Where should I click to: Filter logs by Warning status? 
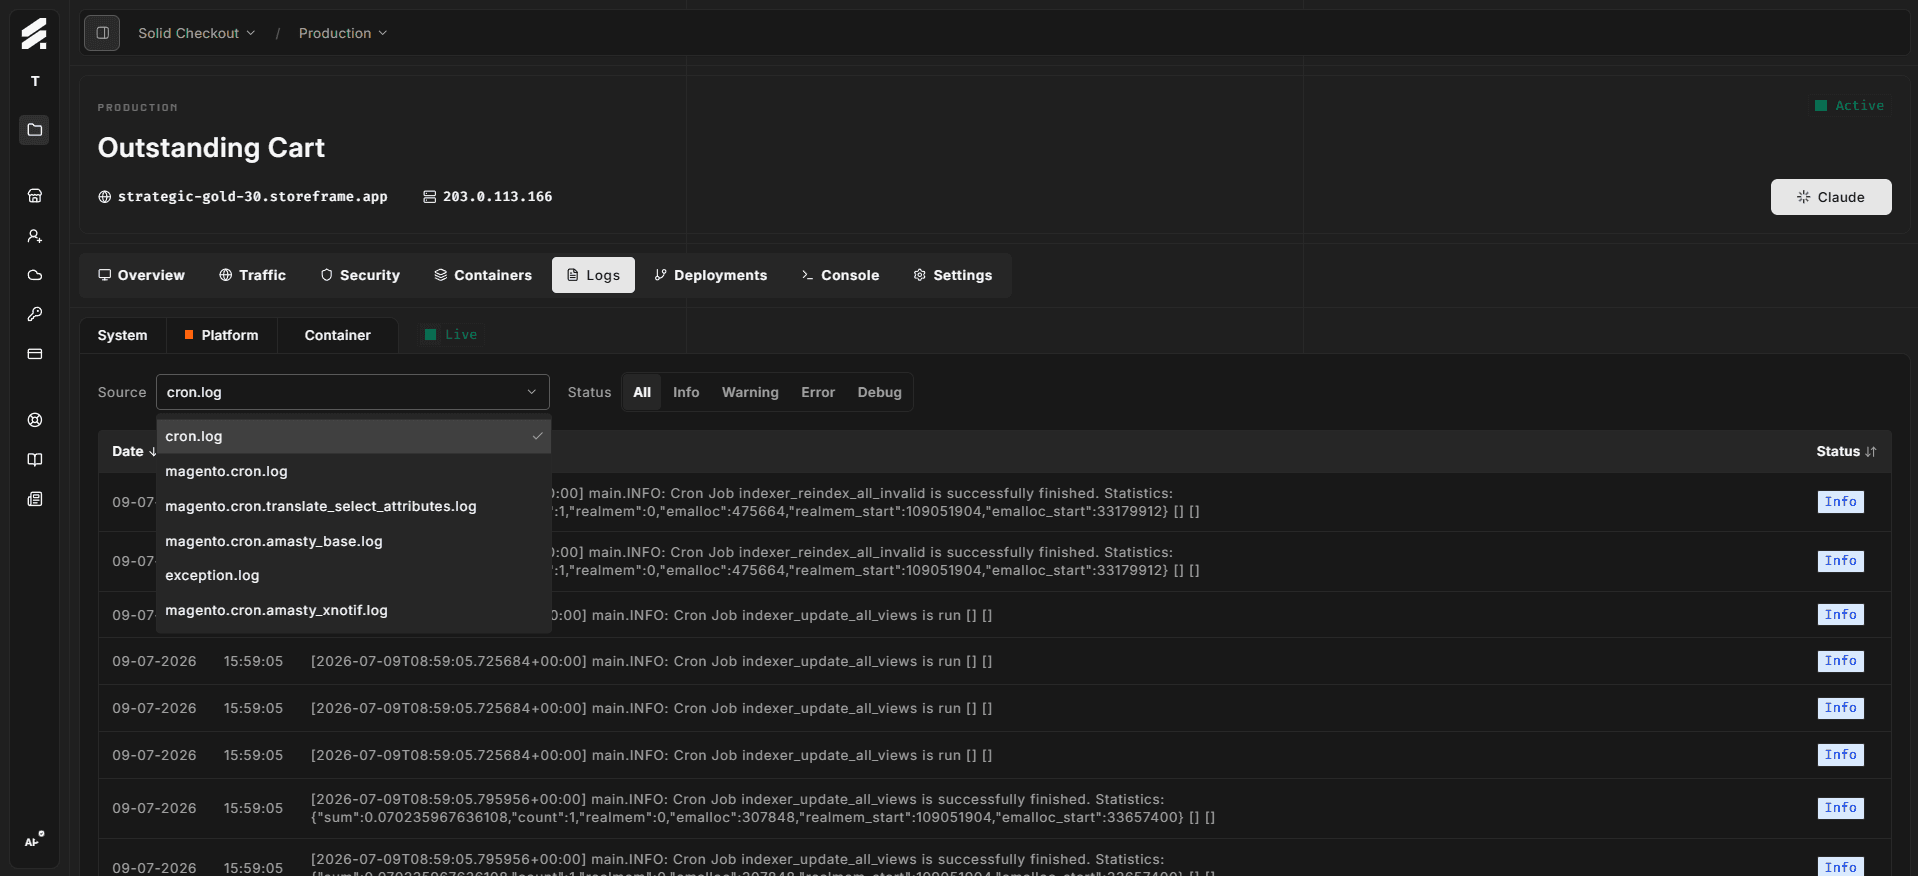coord(750,392)
